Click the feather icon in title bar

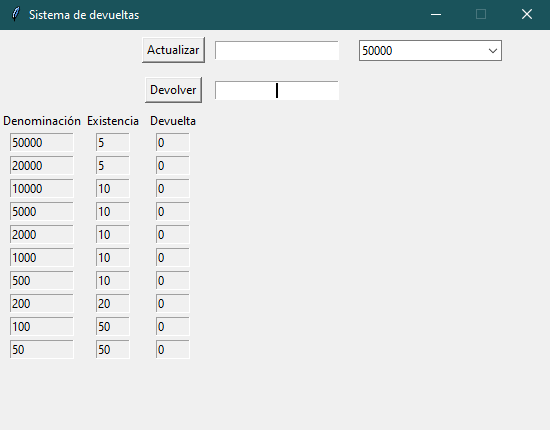pos(16,14)
